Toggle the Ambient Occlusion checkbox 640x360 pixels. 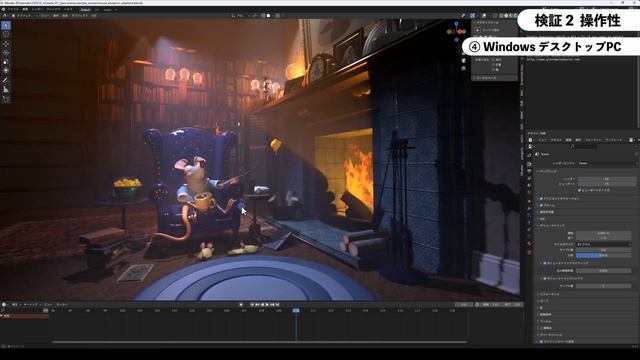[x=541, y=198]
